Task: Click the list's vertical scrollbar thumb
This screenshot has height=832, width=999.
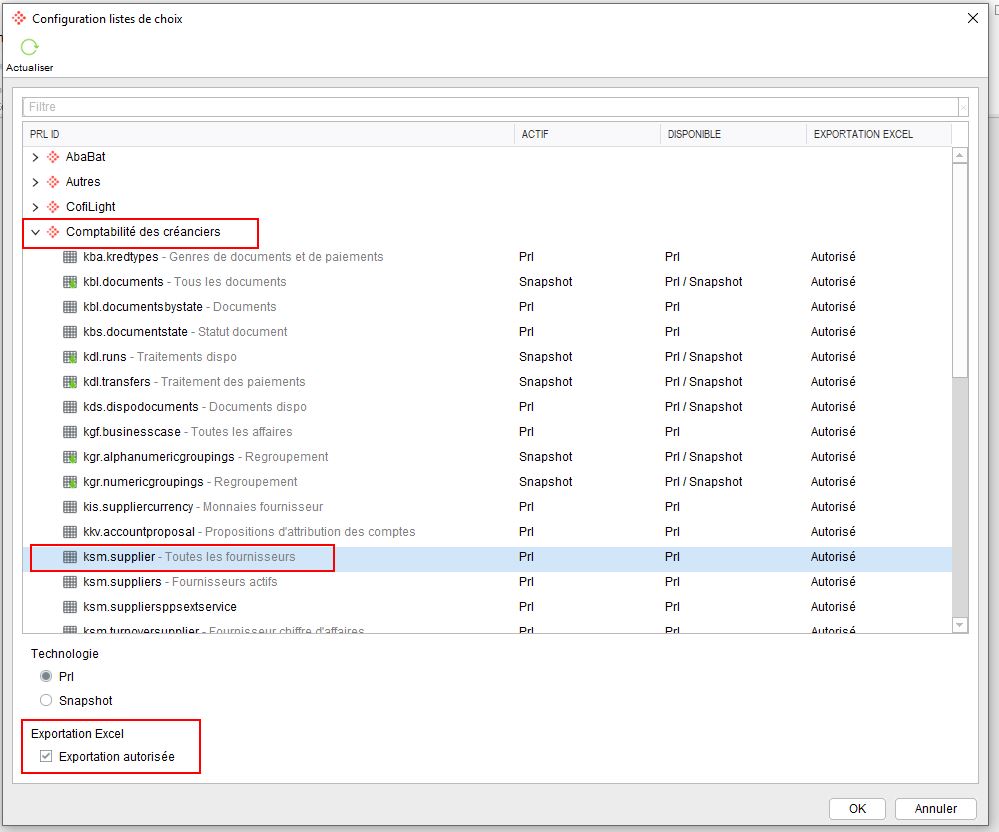Action: point(960,270)
